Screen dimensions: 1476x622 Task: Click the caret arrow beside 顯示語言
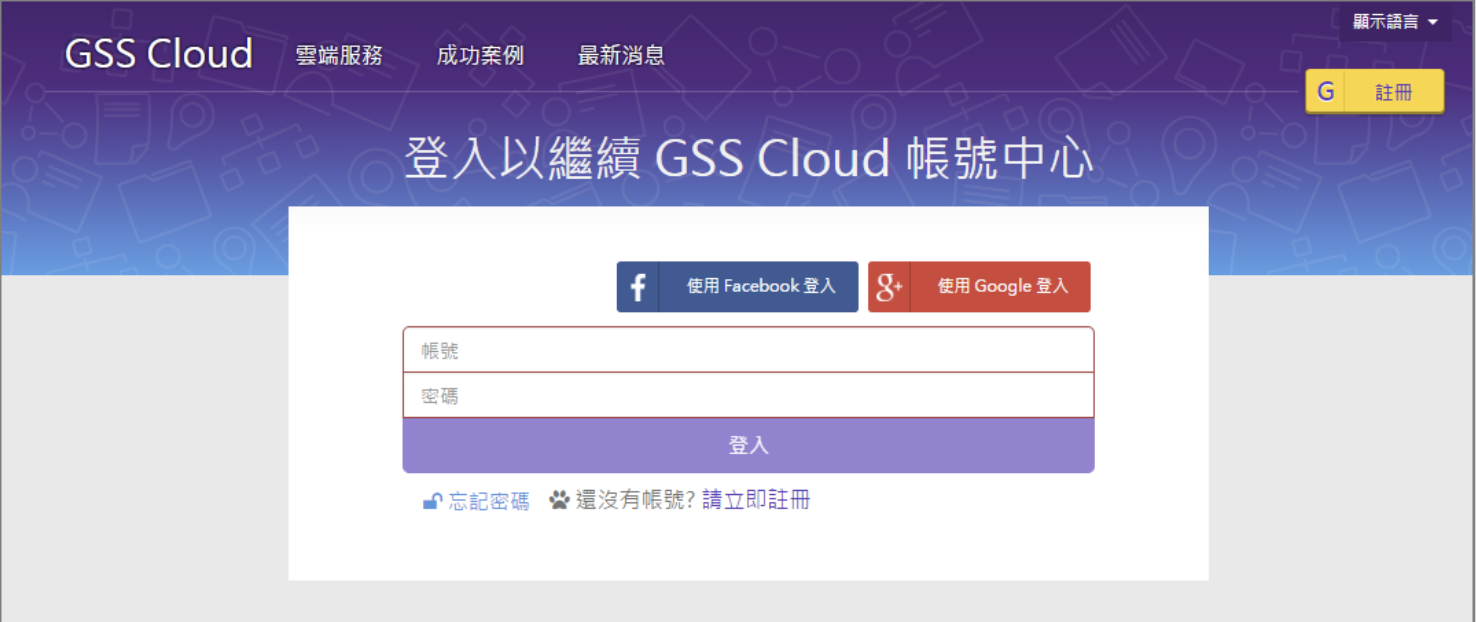(x=1433, y=22)
